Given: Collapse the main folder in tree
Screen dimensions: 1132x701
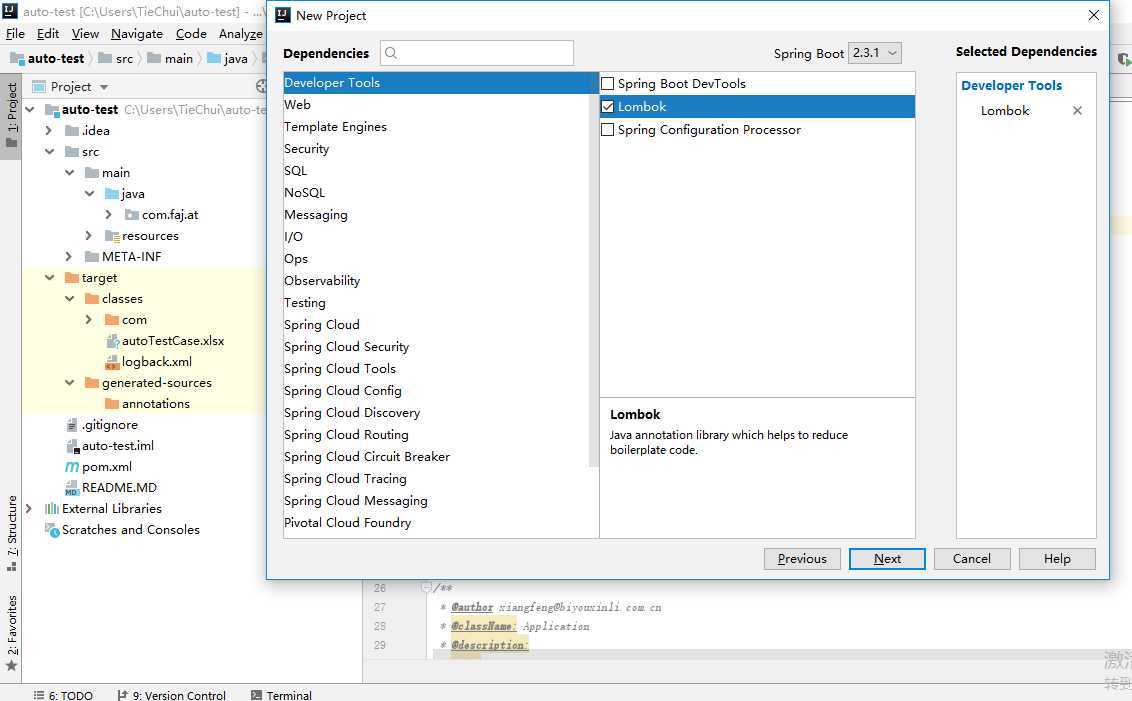Looking at the screenshot, I should tap(69, 173).
